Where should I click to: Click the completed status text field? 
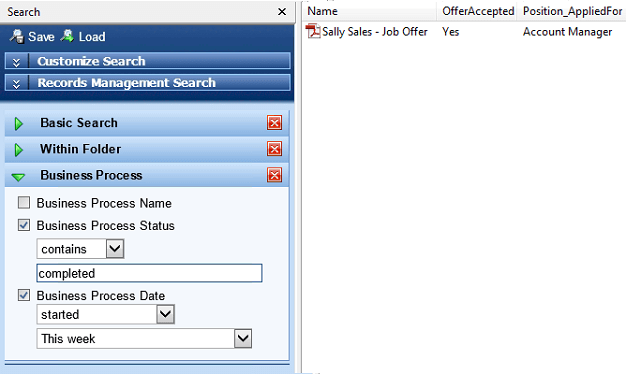149,273
